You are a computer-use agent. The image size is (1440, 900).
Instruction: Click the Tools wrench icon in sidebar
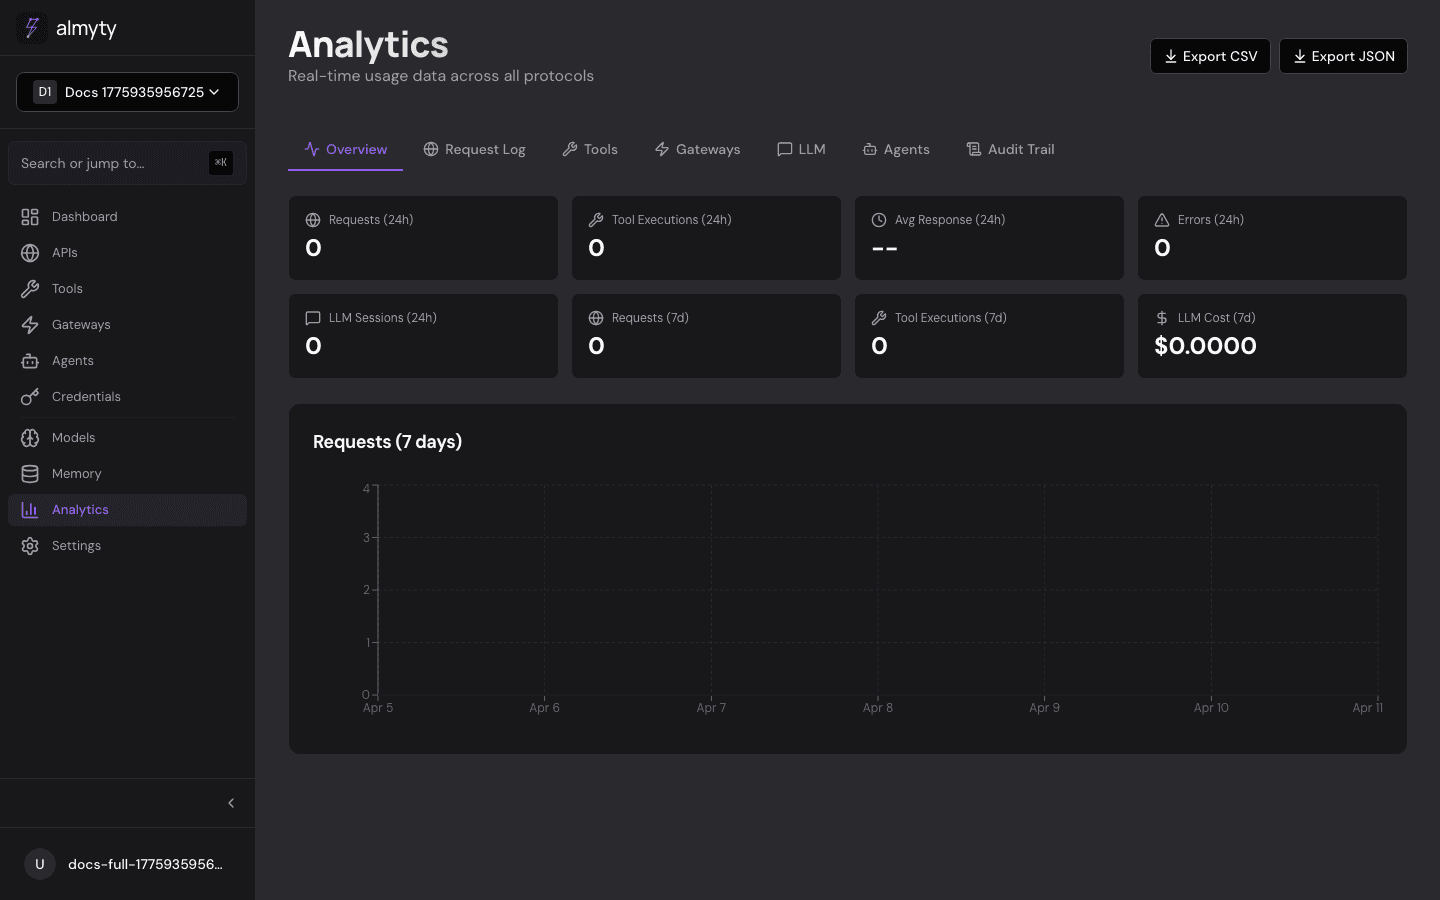[30, 289]
